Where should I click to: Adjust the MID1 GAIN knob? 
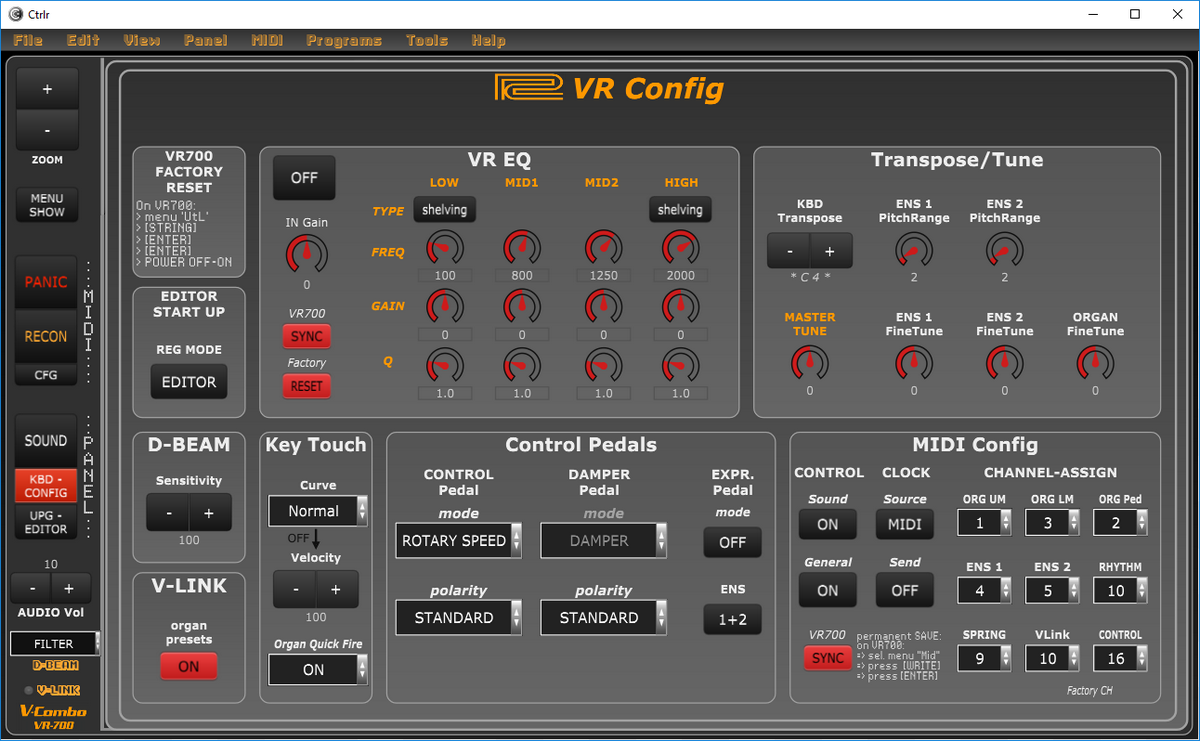pyautogui.click(x=522, y=307)
